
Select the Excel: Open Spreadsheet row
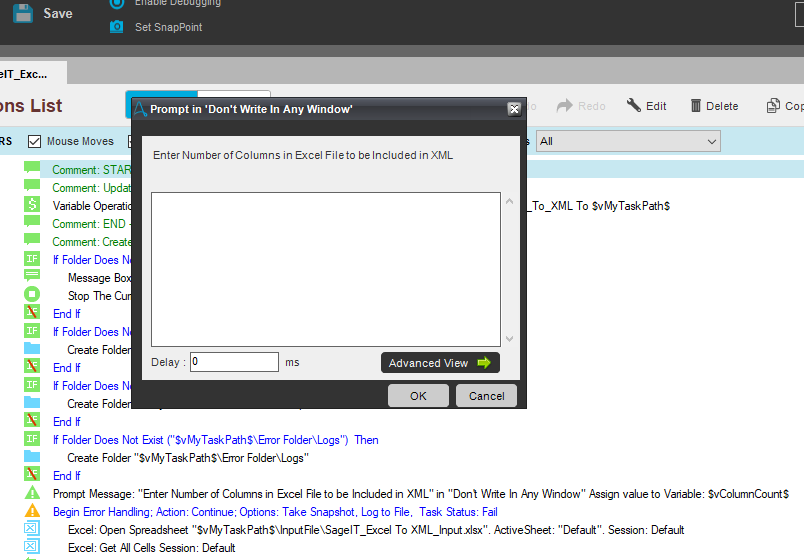(376, 530)
